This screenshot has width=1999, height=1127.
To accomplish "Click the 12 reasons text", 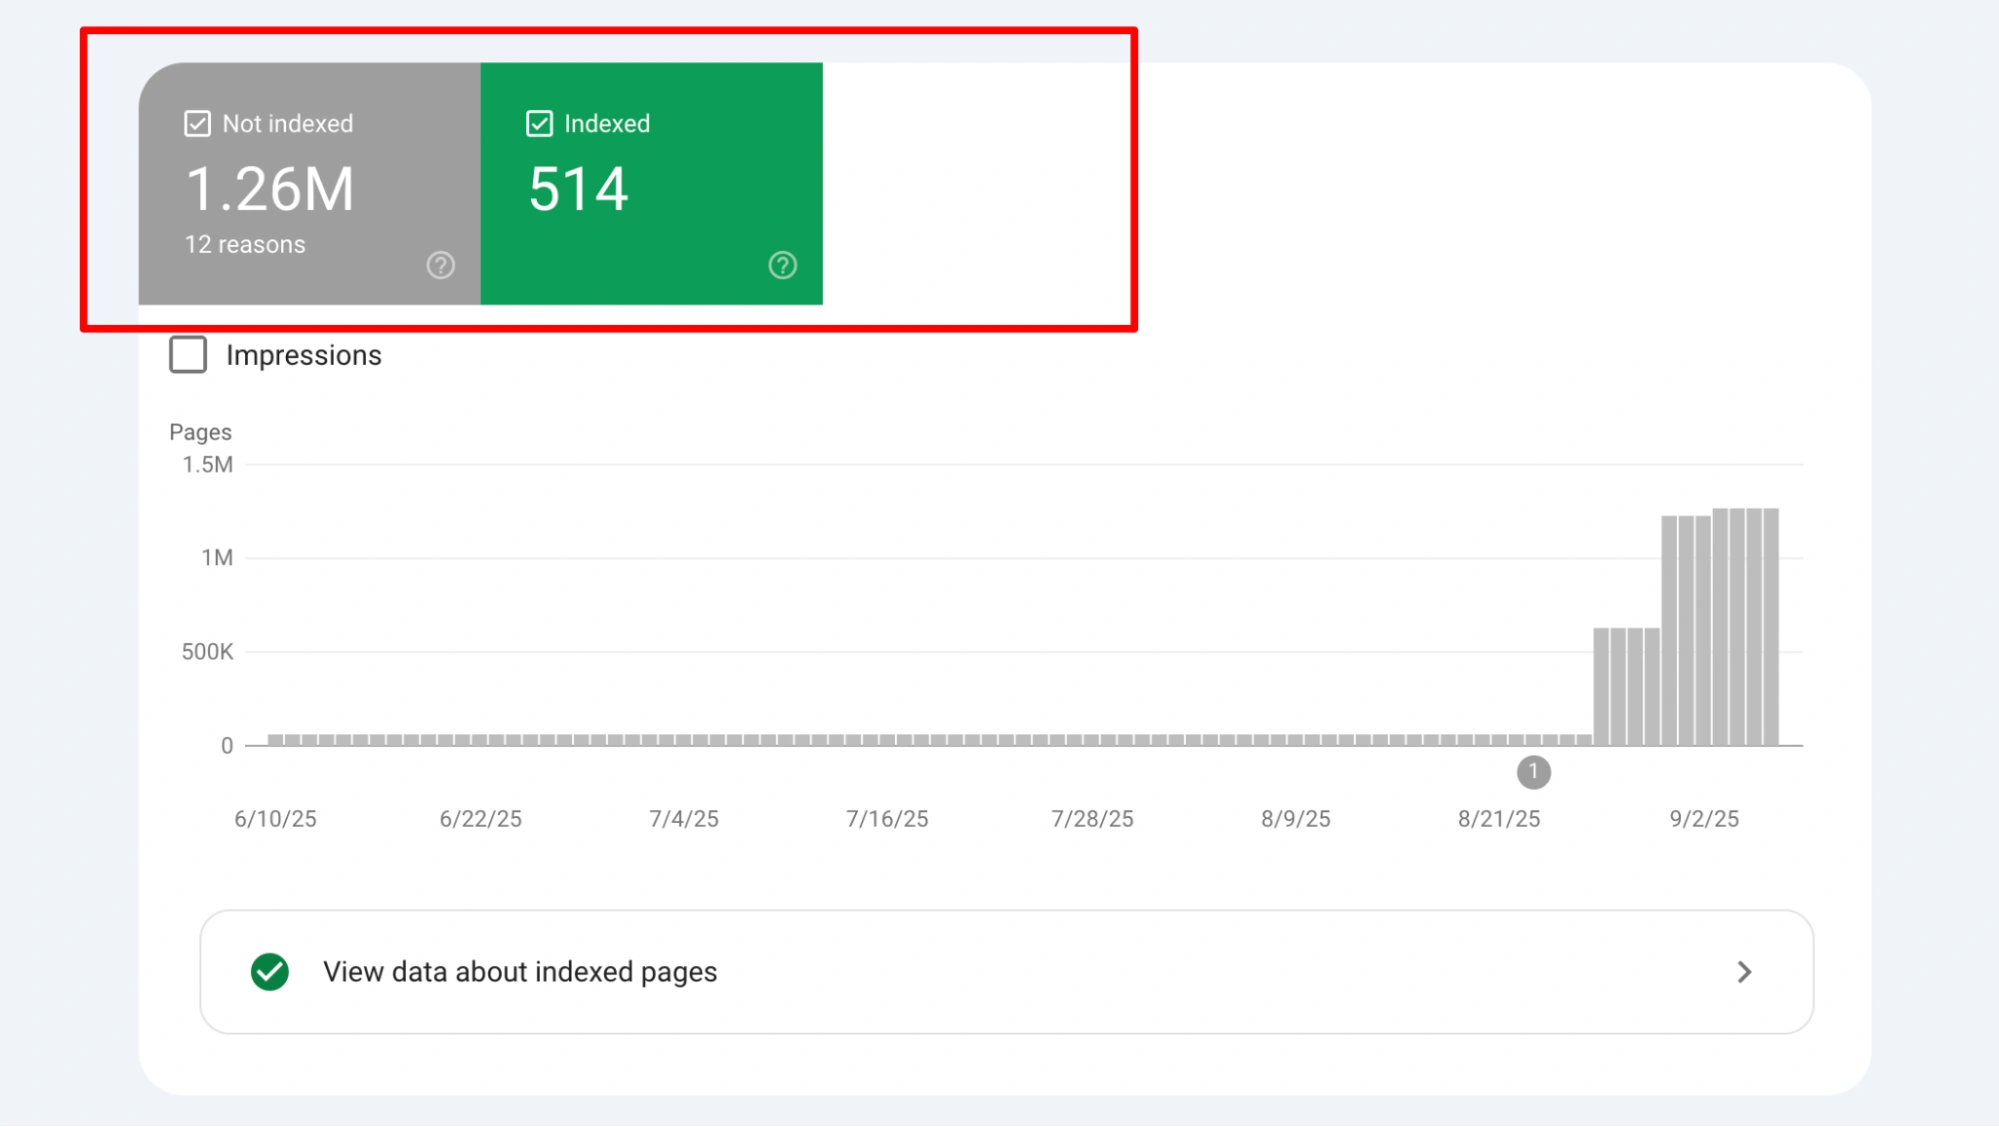I will point(245,245).
